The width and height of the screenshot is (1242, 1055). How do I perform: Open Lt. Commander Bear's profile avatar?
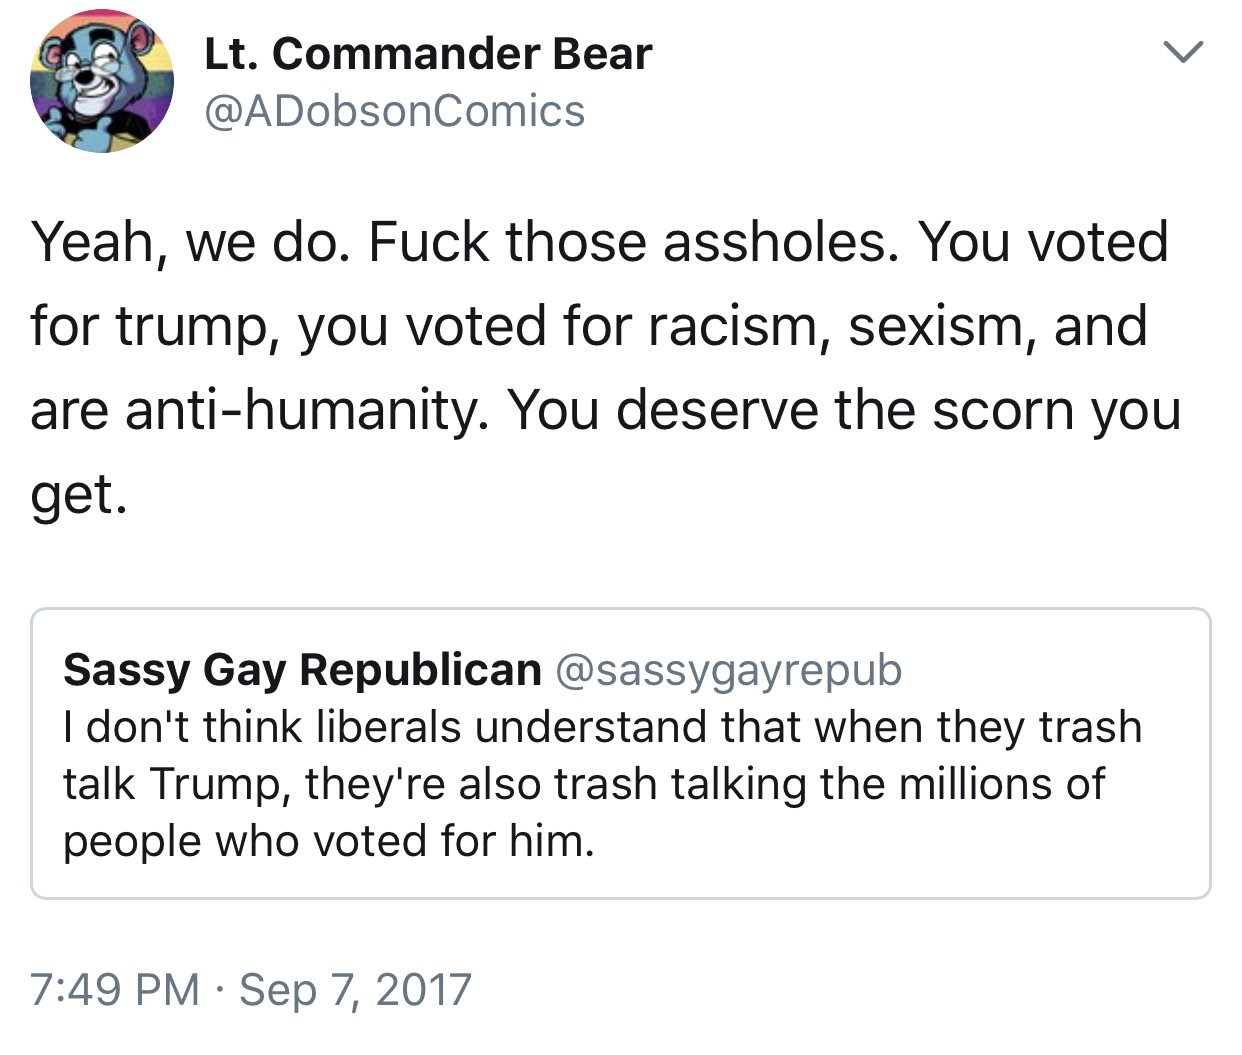(102, 81)
